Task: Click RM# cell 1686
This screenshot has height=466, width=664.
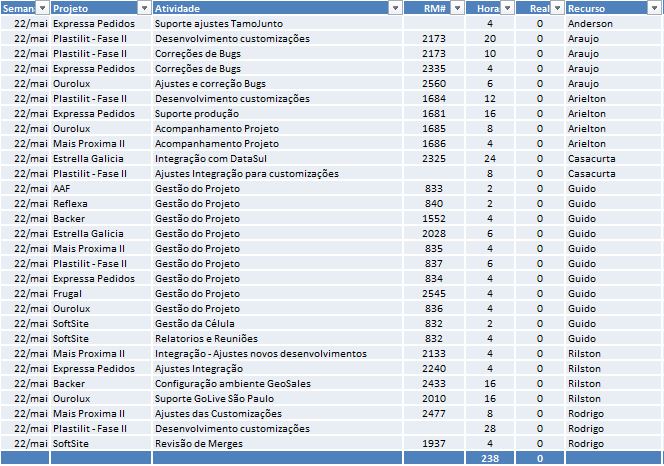Action: point(434,143)
